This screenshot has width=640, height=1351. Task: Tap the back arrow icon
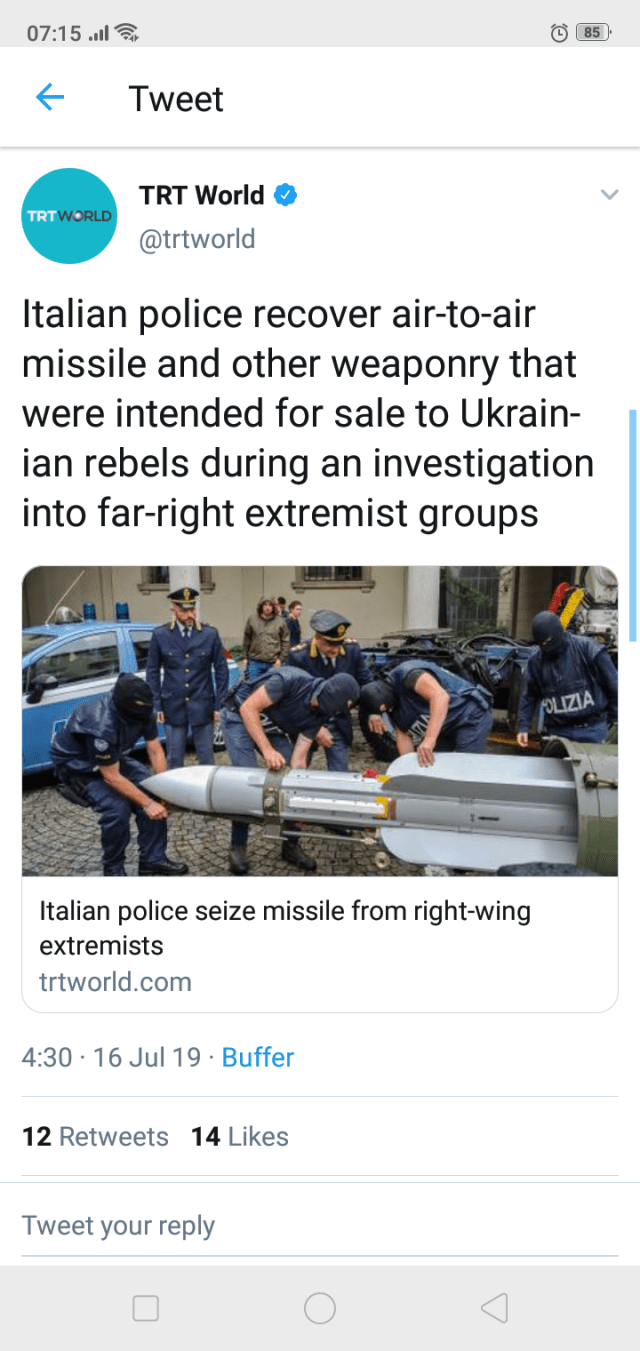click(49, 98)
